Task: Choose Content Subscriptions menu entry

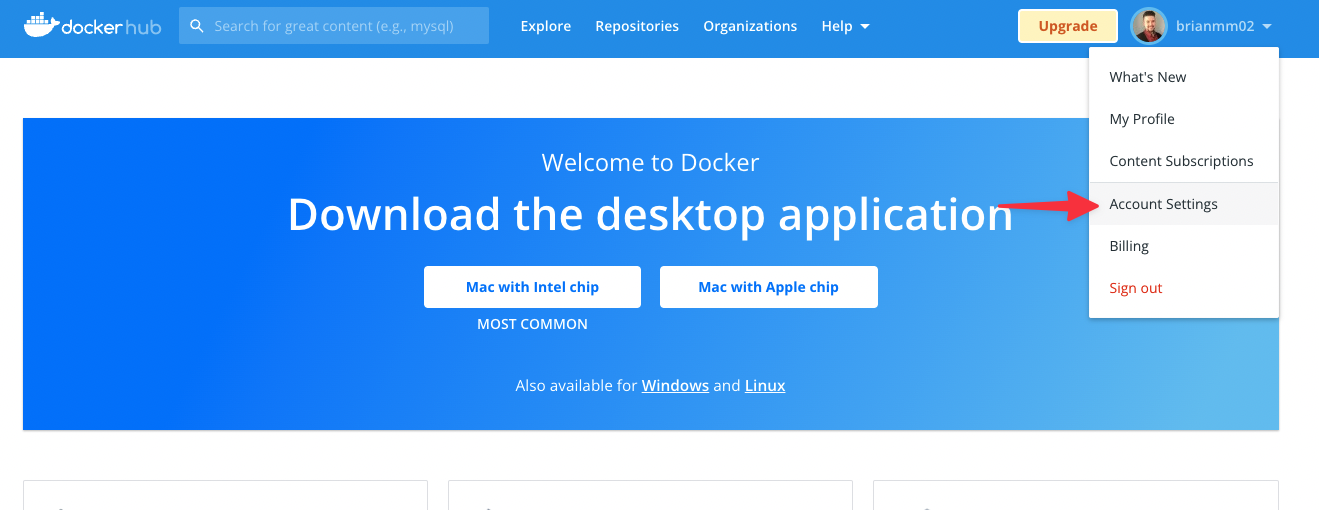Action: 1184,161
